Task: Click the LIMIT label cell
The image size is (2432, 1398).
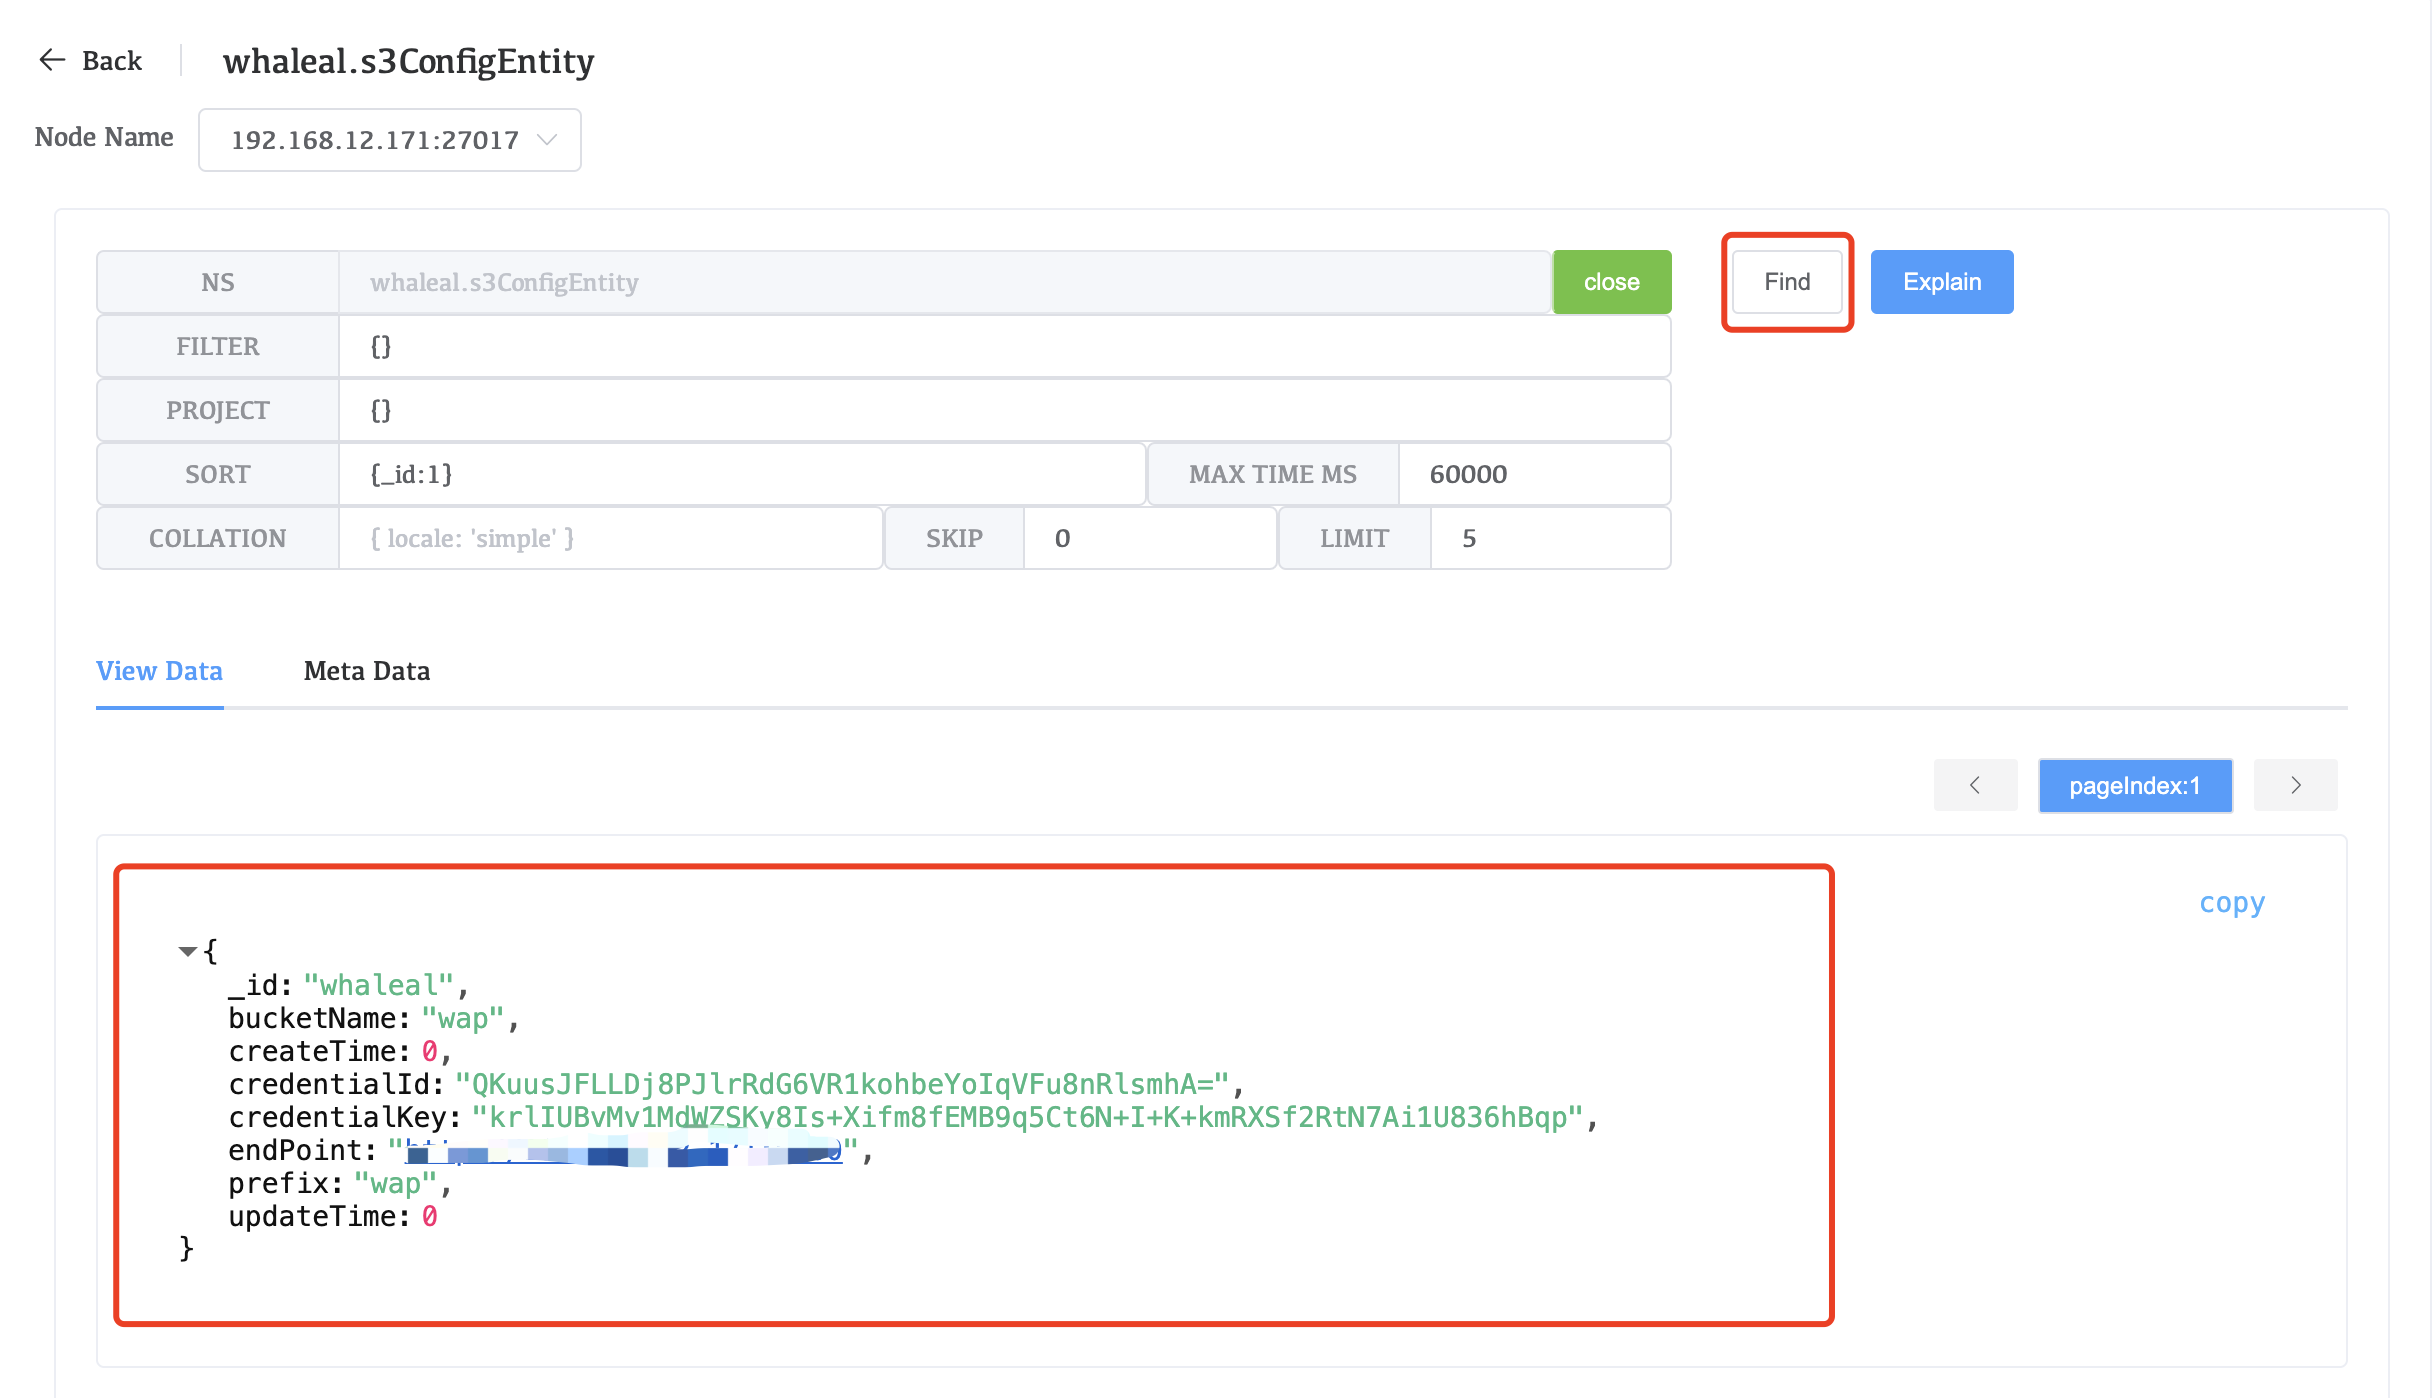Action: pos(1354,538)
